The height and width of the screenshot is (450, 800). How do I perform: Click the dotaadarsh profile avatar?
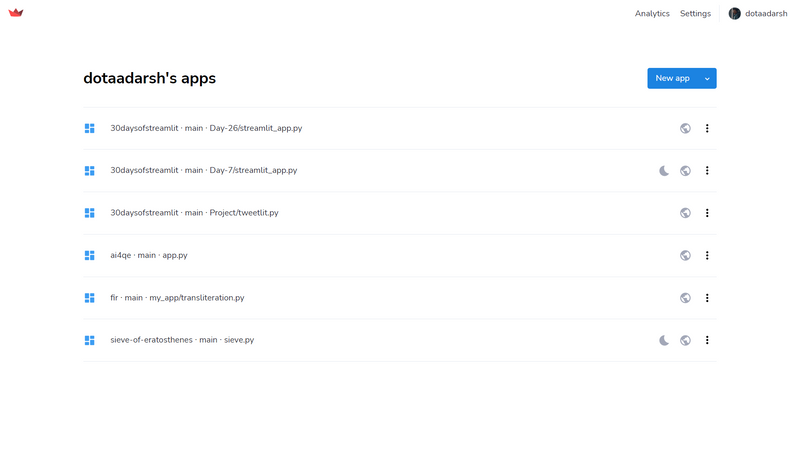click(x=735, y=14)
